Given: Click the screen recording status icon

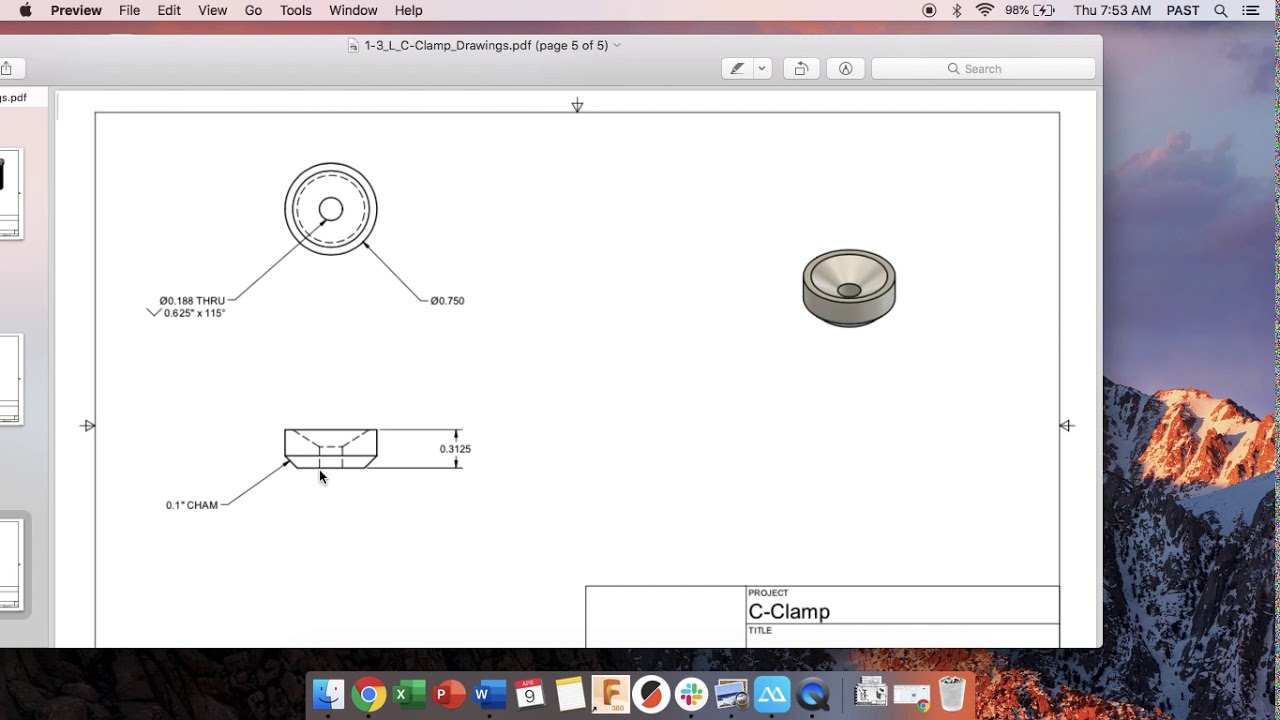Looking at the screenshot, I should coord(929,10).
